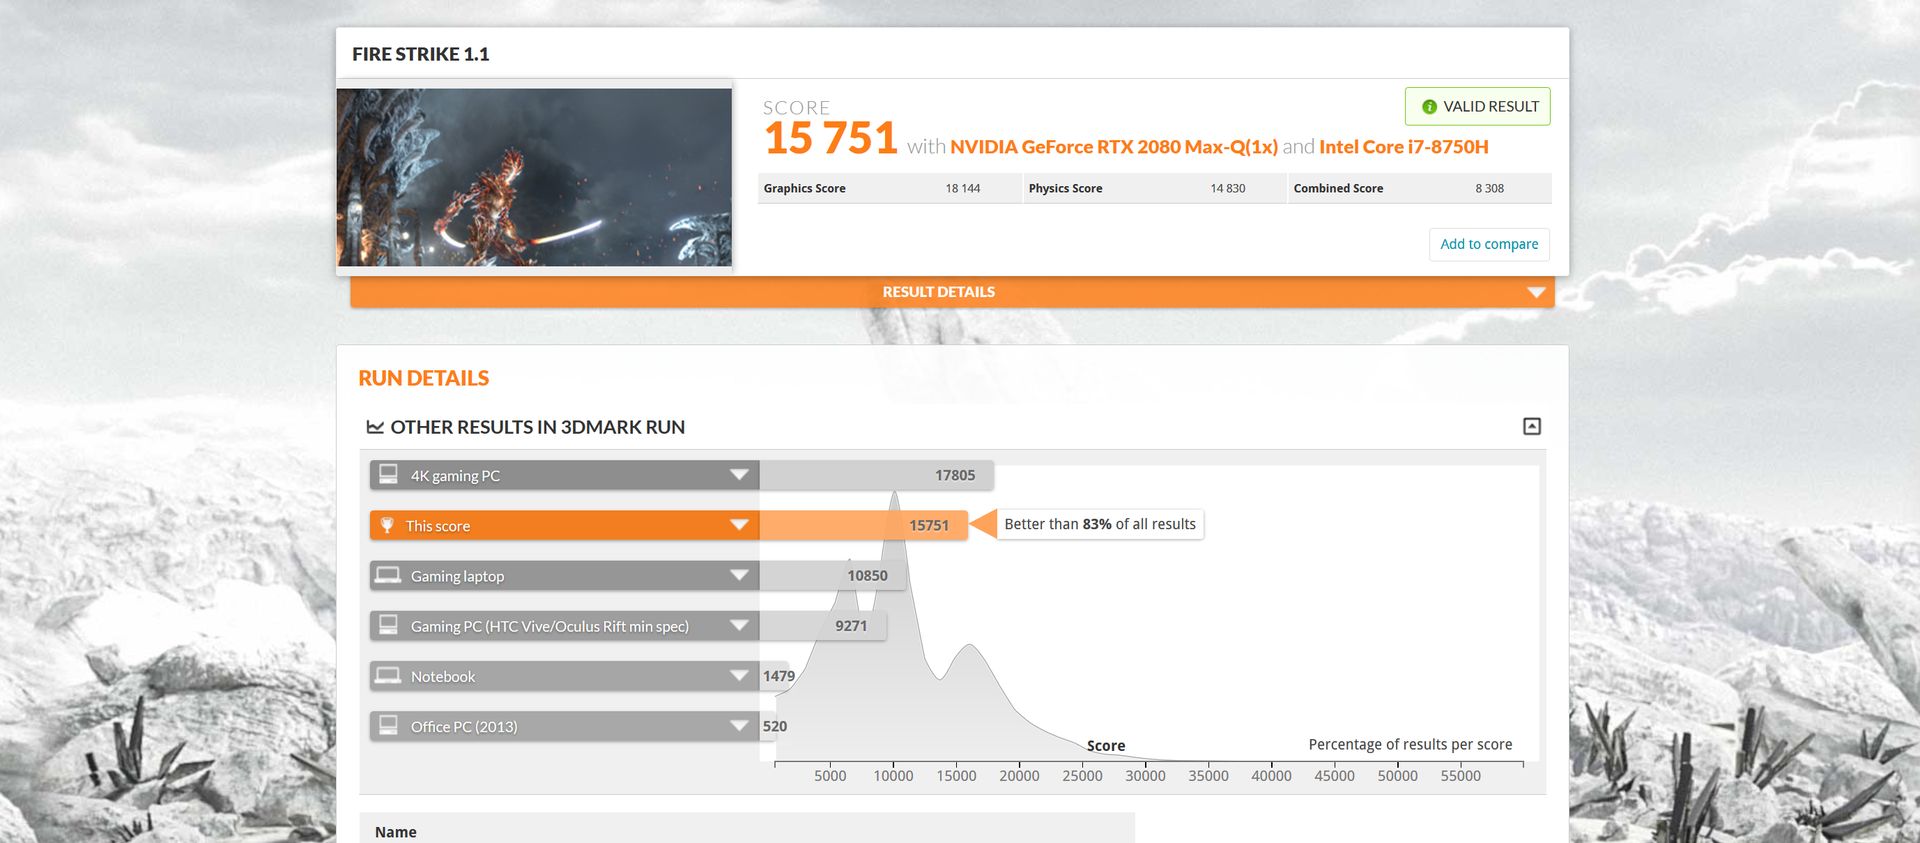Viewport: 1920px width, 843px height.
Task: Expand the This score dropdown arrow
Action: (x=739, y=525)
